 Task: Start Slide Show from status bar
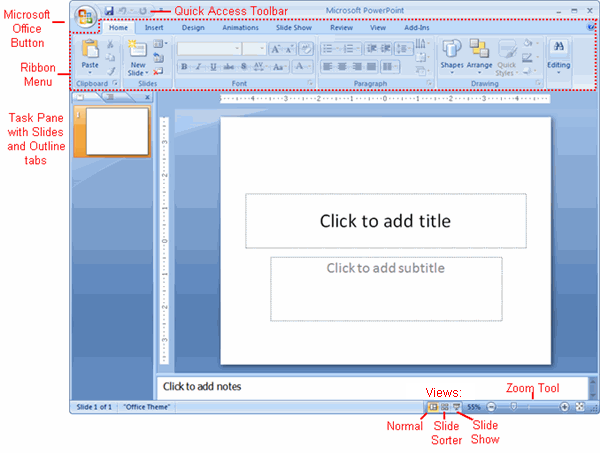tap(457, 408)
